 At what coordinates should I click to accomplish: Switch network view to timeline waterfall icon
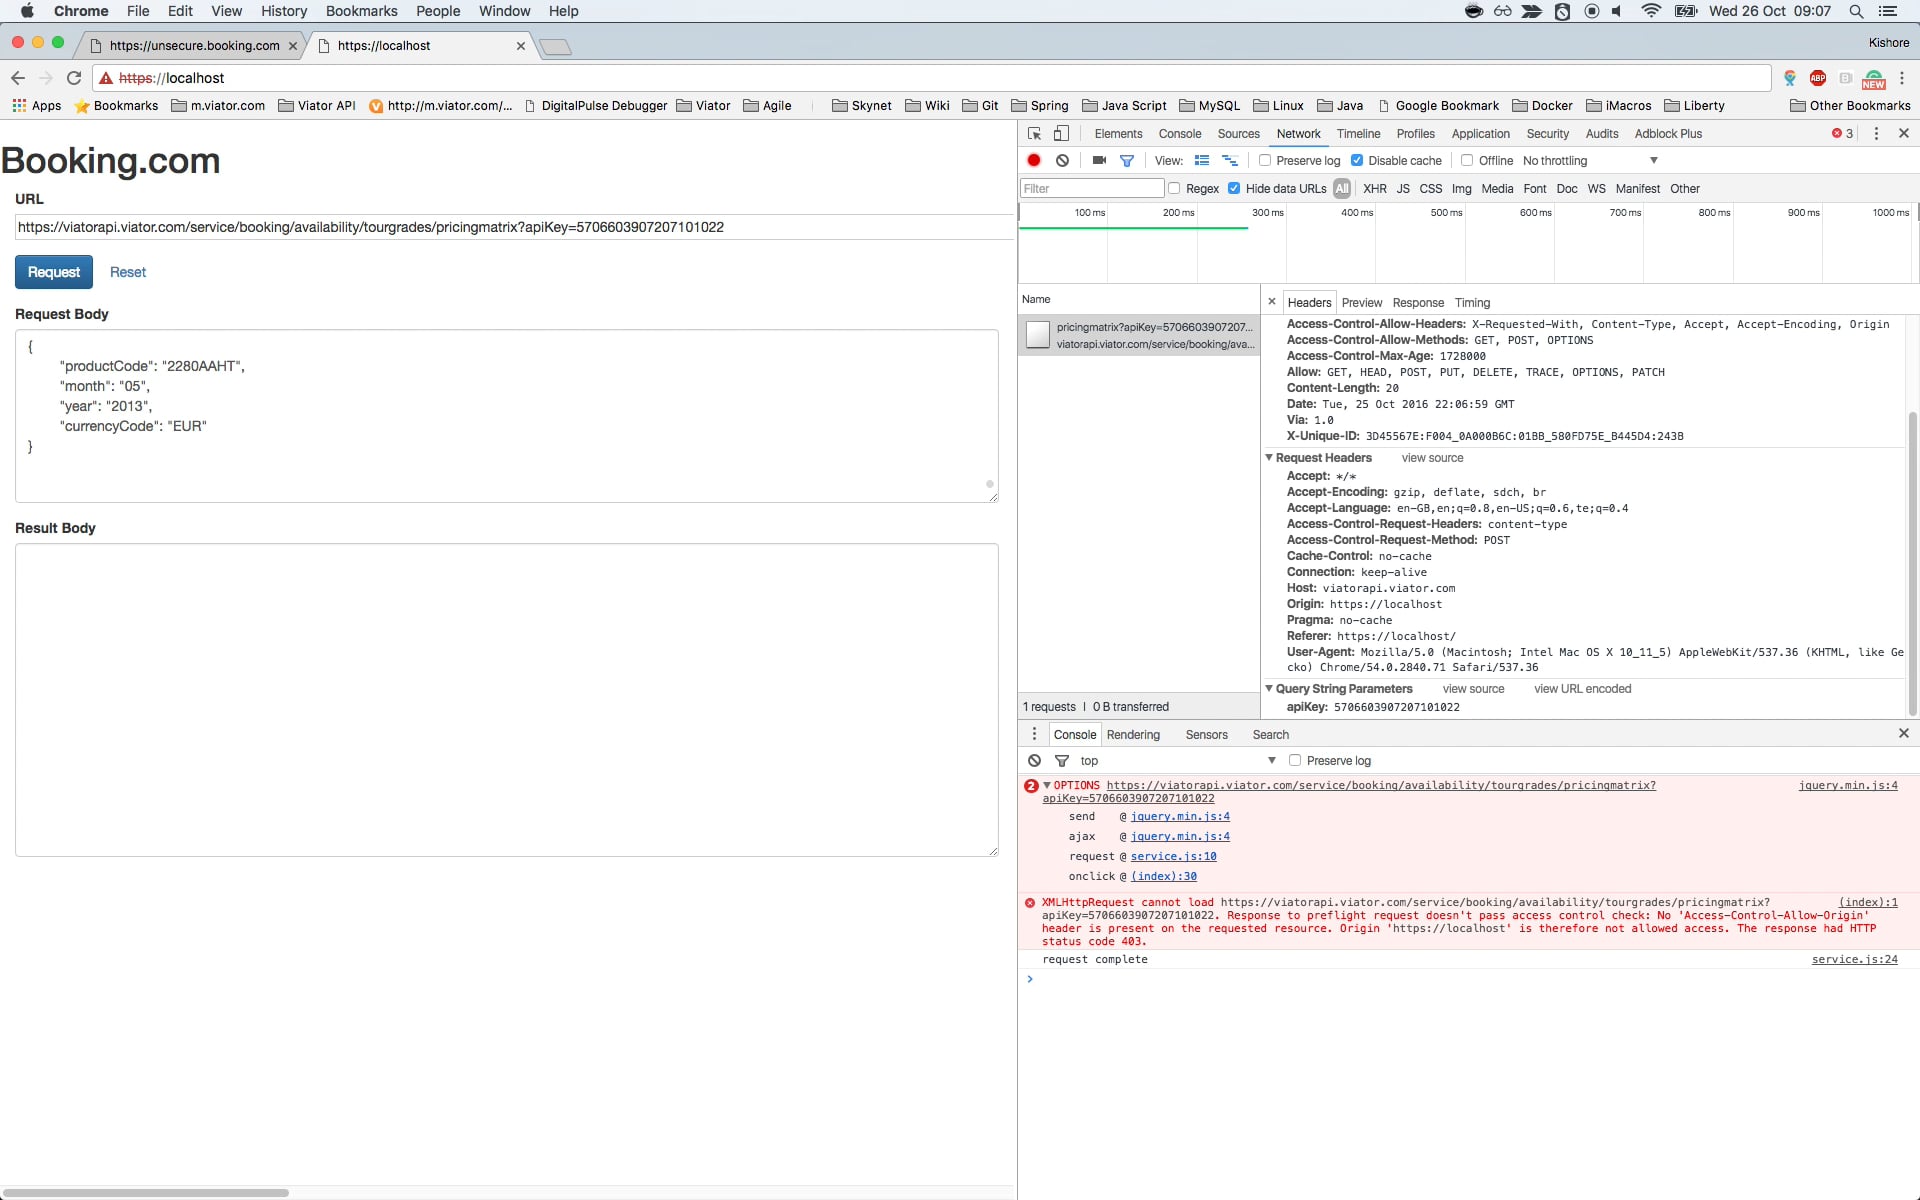[1230, 160]
